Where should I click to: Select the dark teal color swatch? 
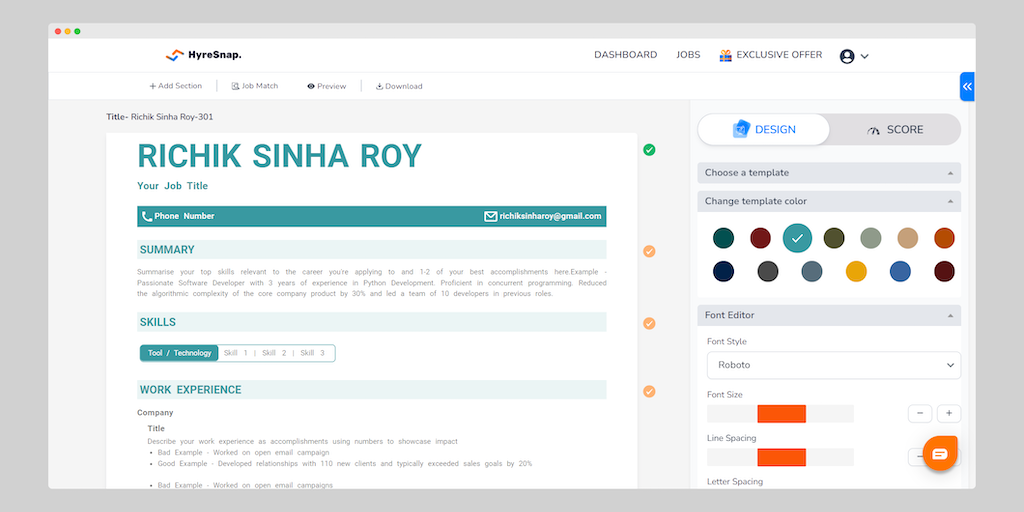point(724,238)
